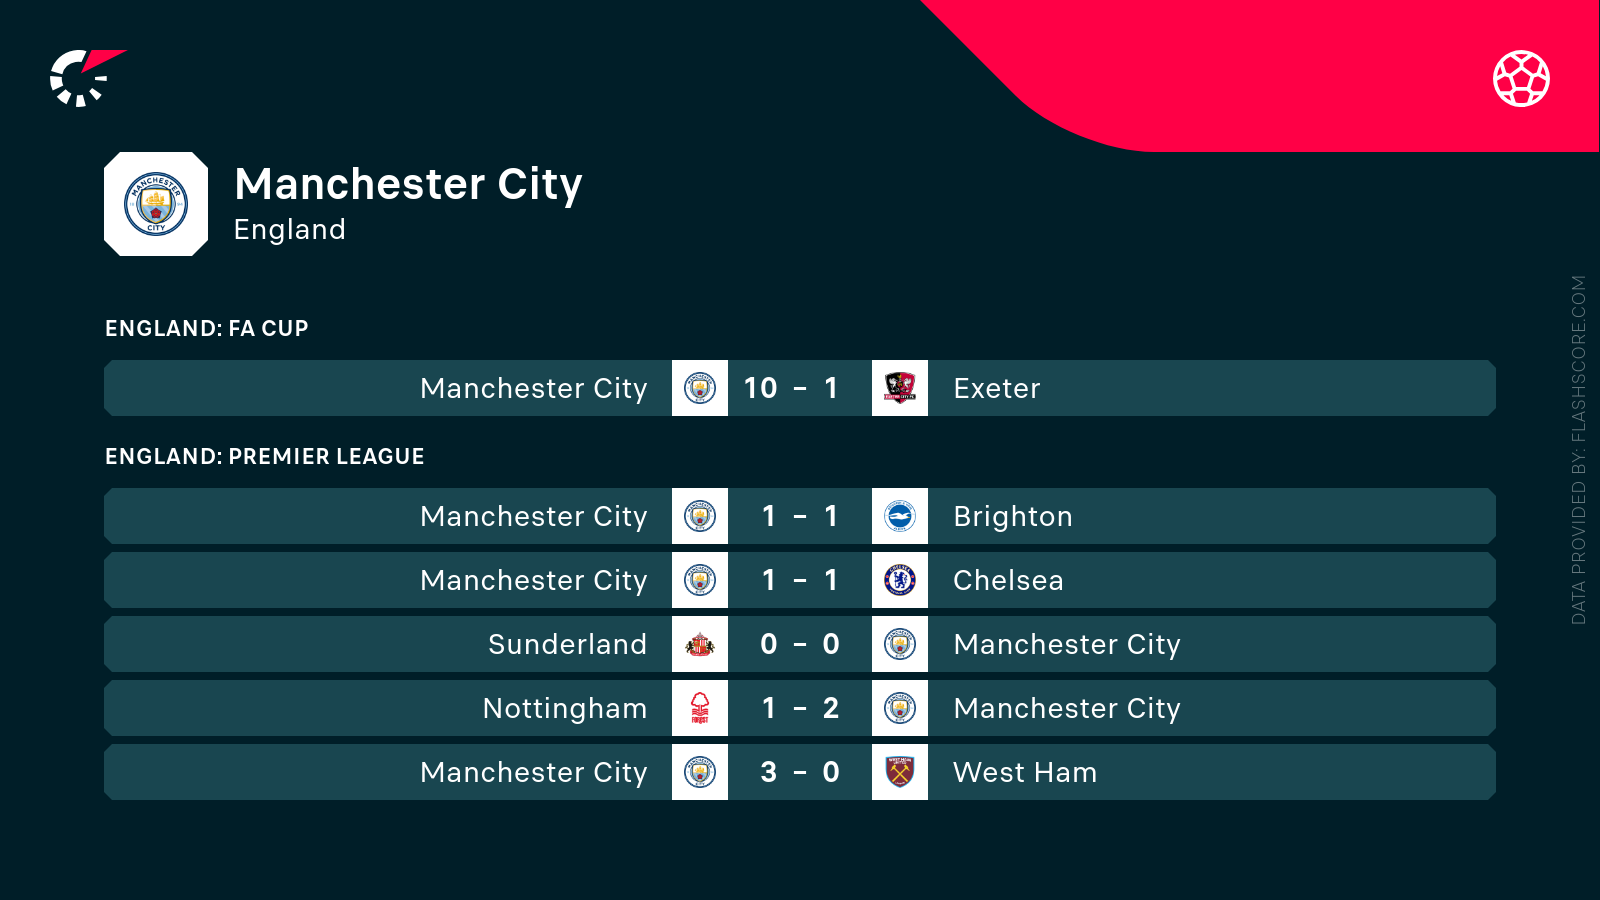
Task: Click the football icon at top right
Action: coord(1521,78)
